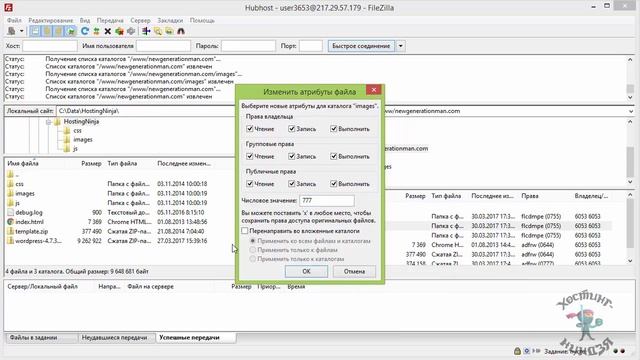
Task: Toggle remote directory tree icon
Action: tap(59, 31)
